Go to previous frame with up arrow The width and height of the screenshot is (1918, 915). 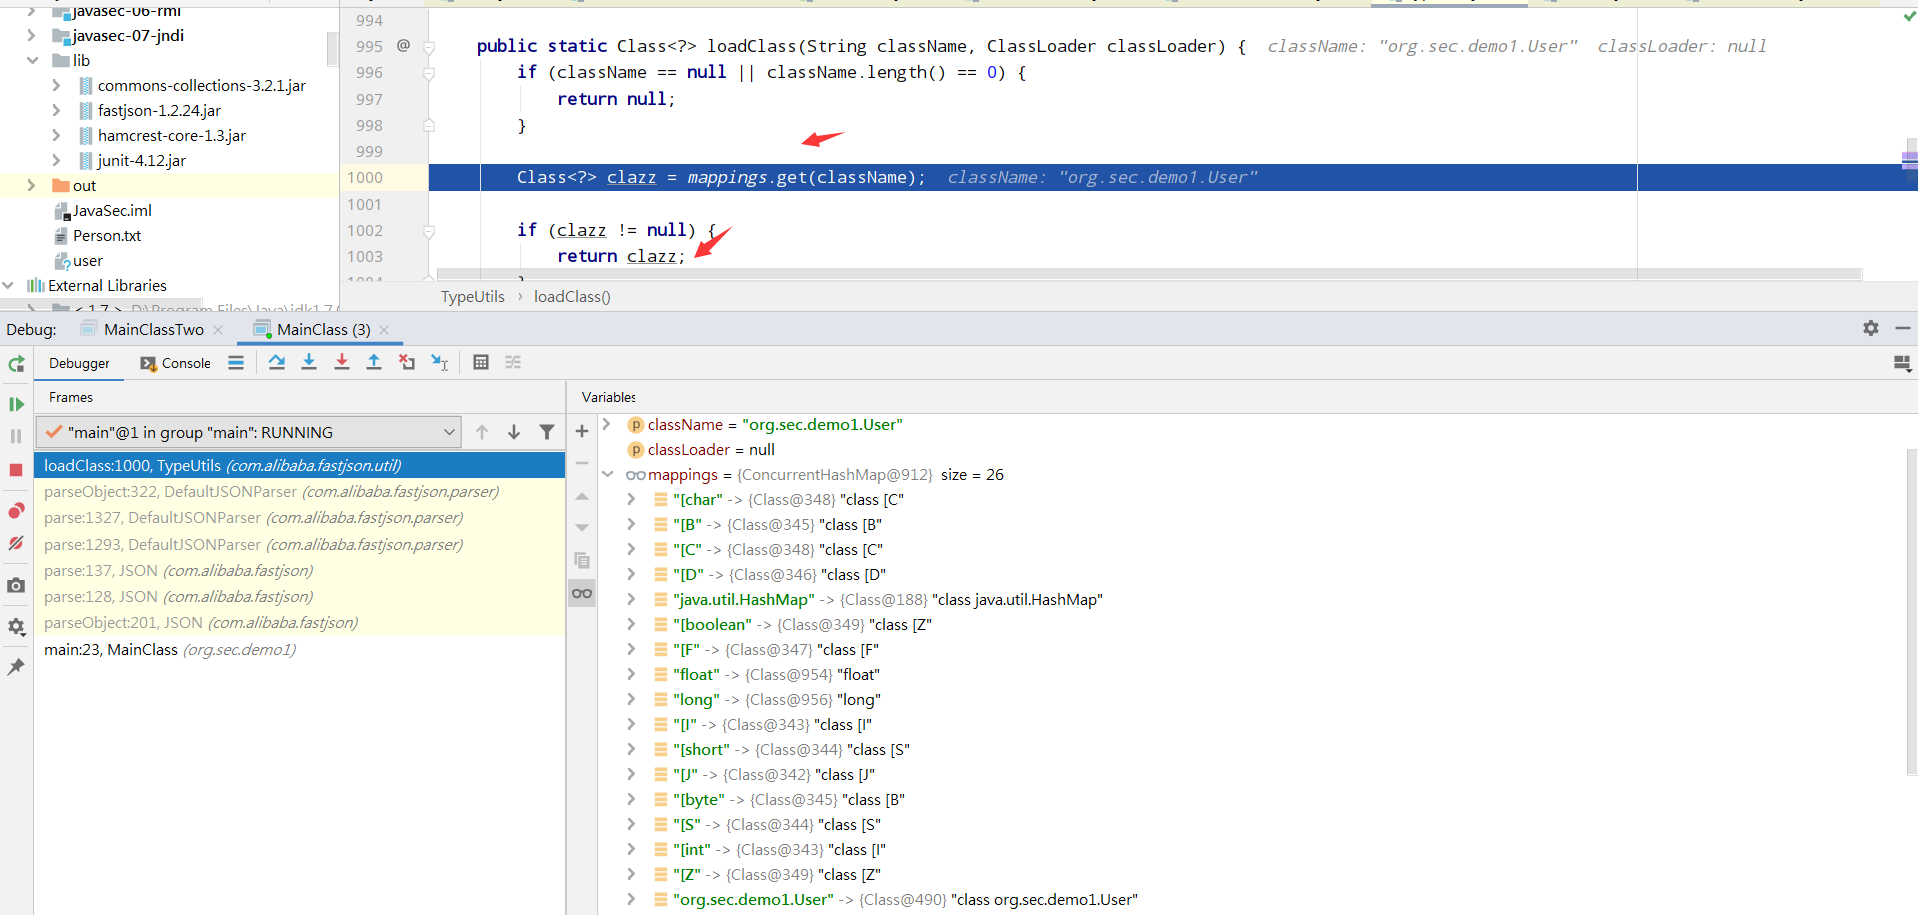tap(482, 432)
